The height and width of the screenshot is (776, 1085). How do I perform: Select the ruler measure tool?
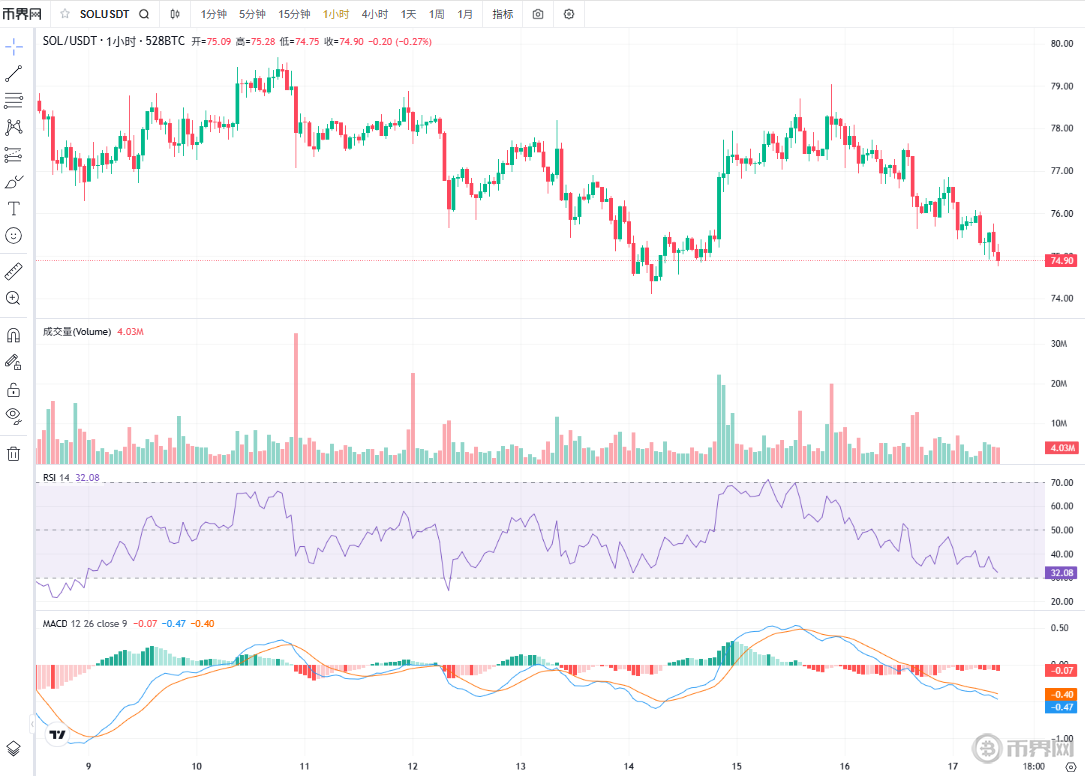pos(14,271)
